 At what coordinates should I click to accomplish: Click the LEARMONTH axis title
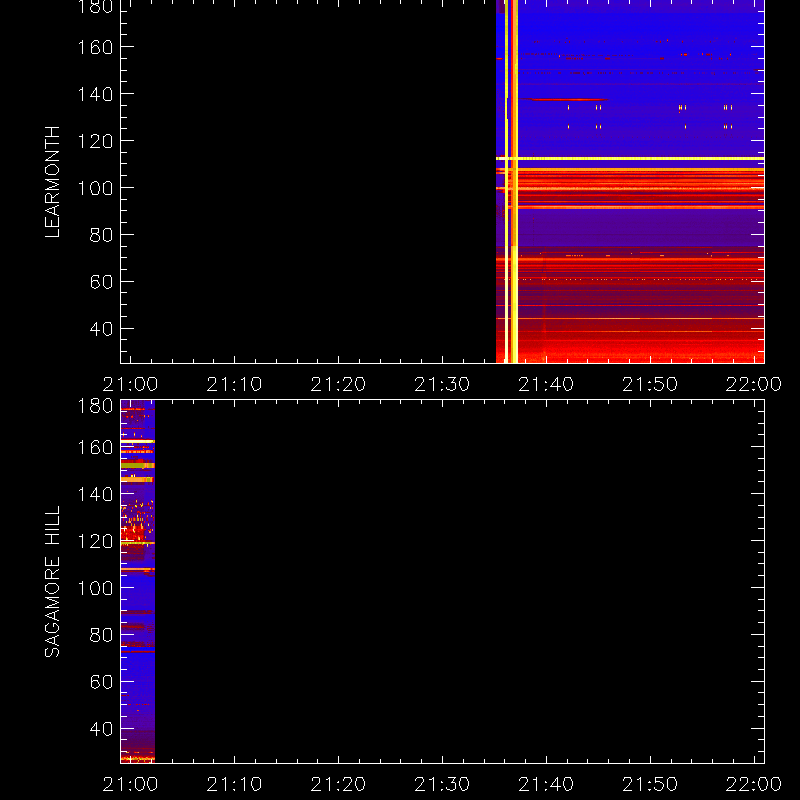(x=53, y=182)
